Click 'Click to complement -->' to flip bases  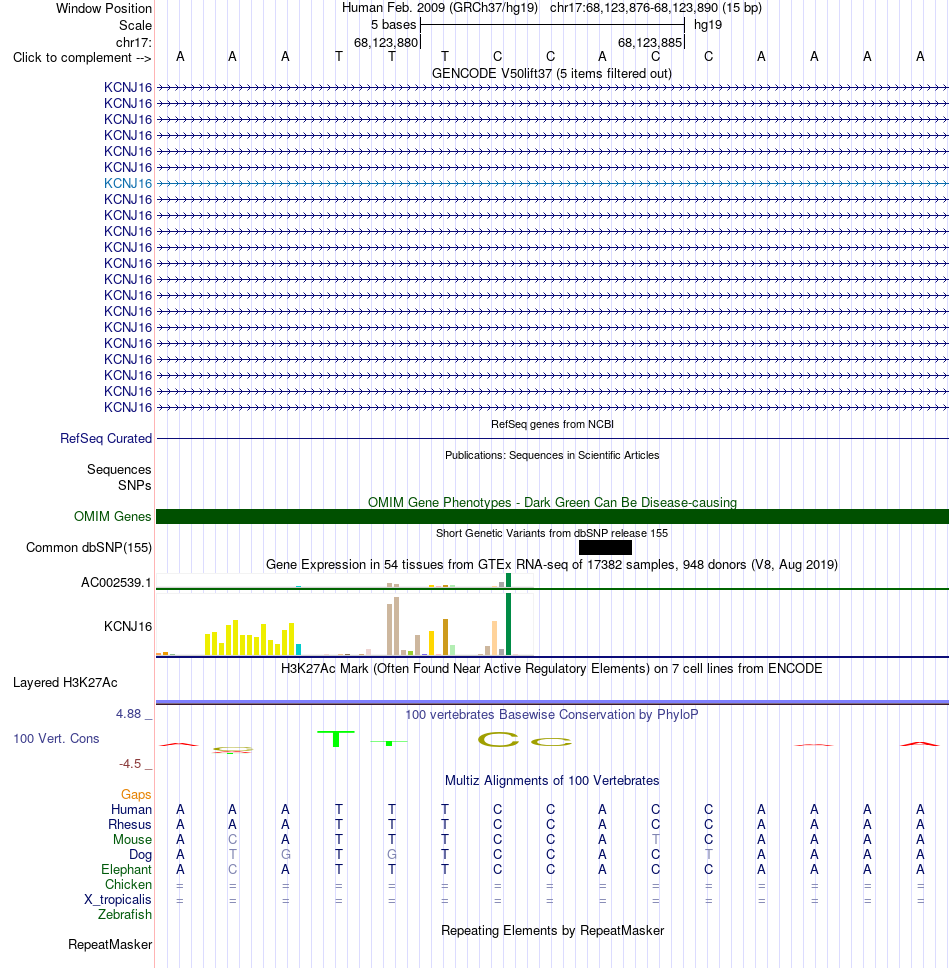(82, 57)
